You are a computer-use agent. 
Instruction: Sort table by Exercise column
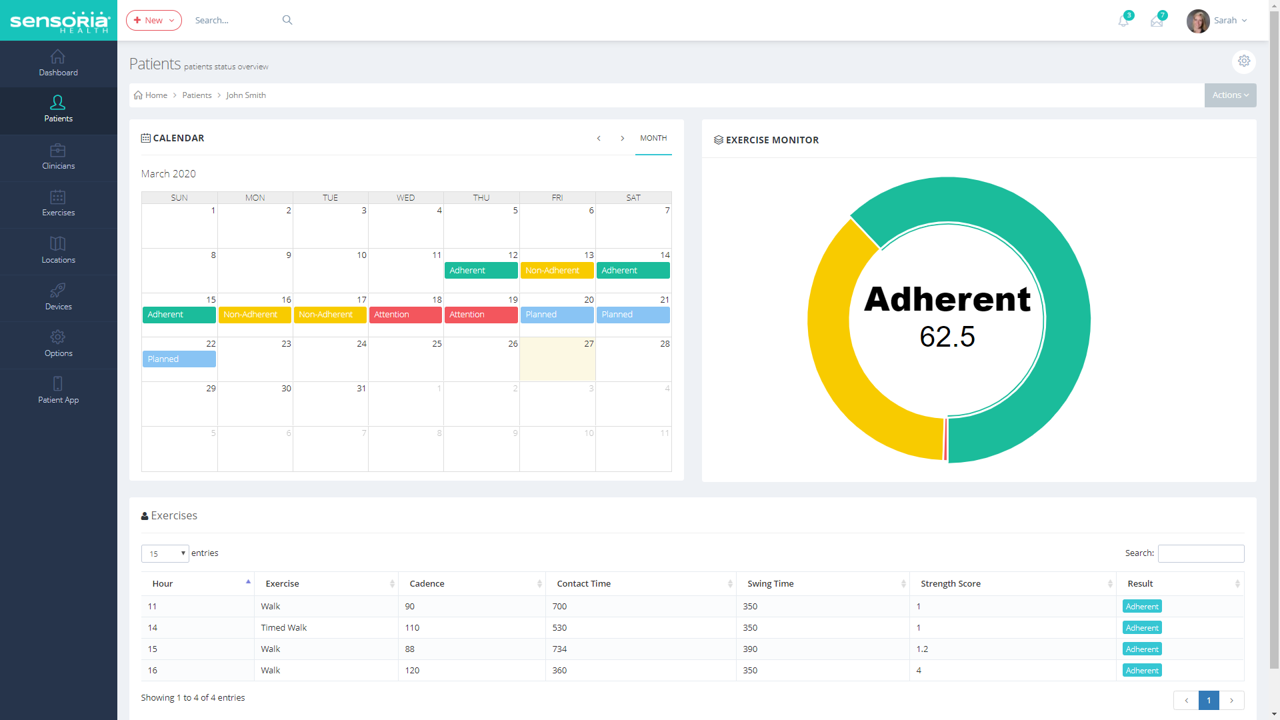[327, 583]
